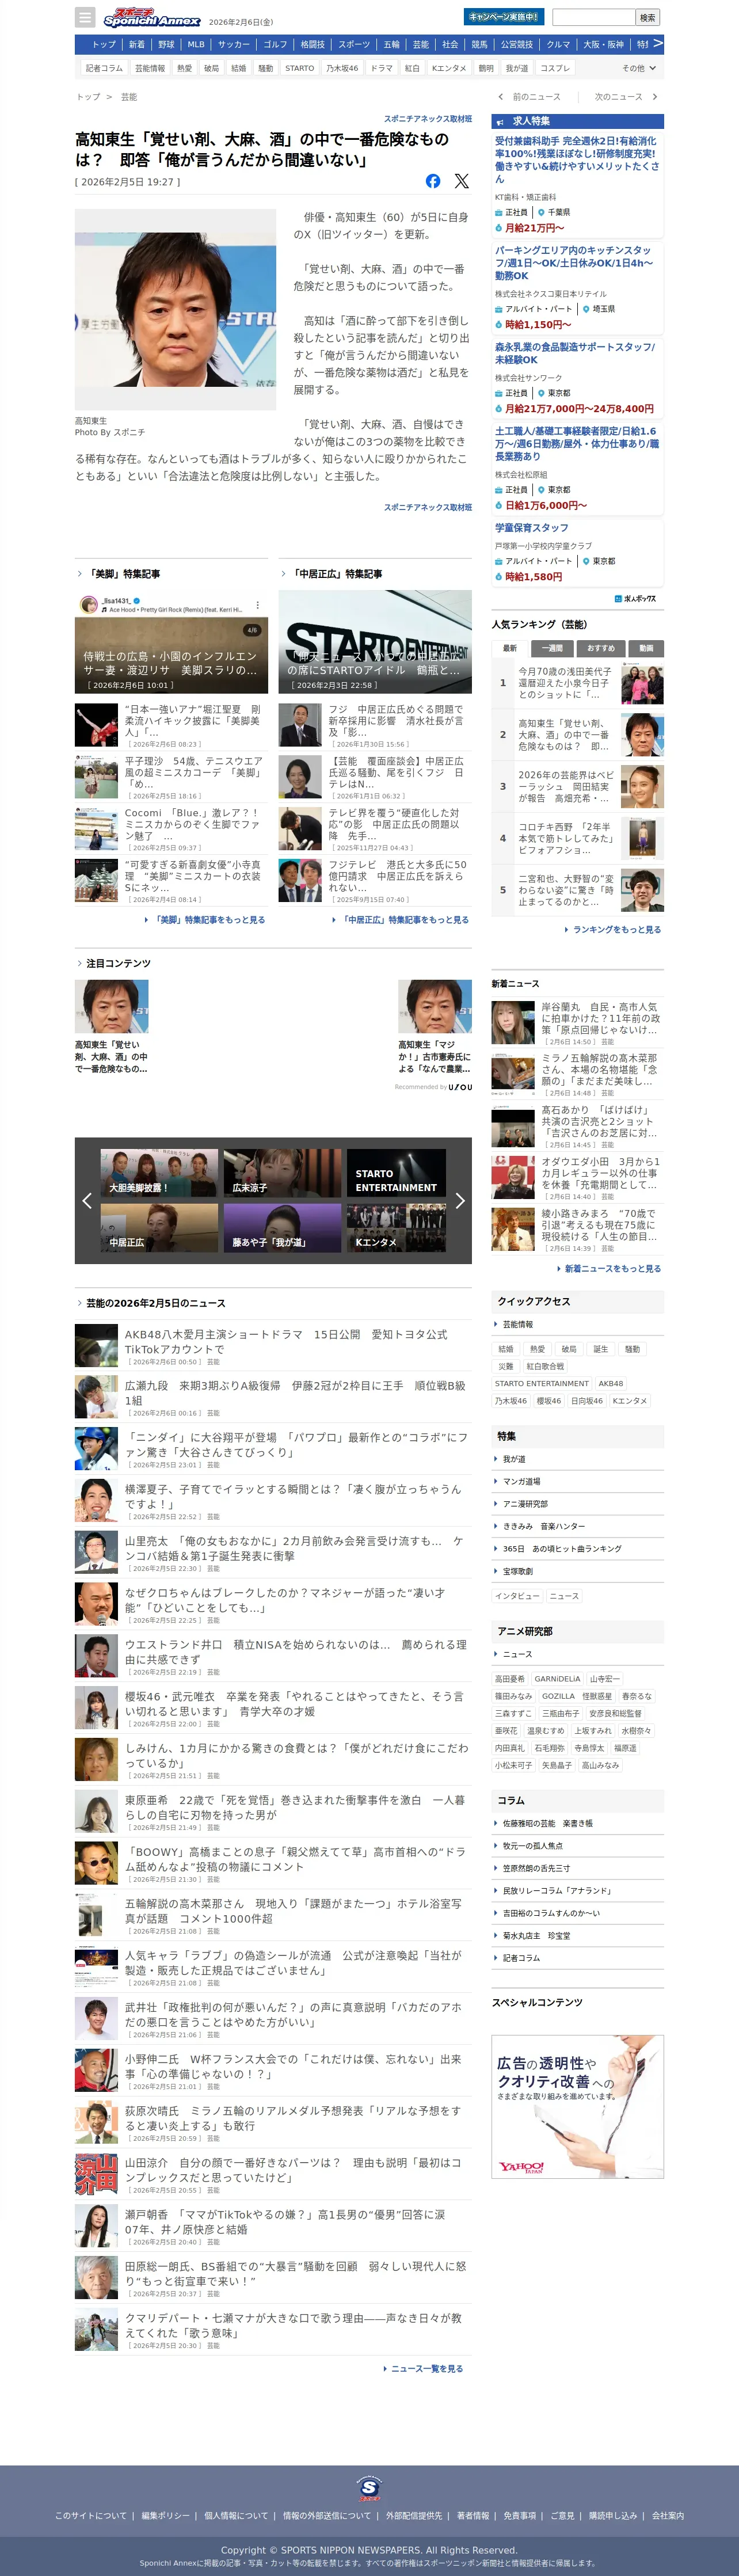Screen dimensions: 739x2576
Task: Click 広末涼子 carousel tile
Action: [x=283, y=1173]
